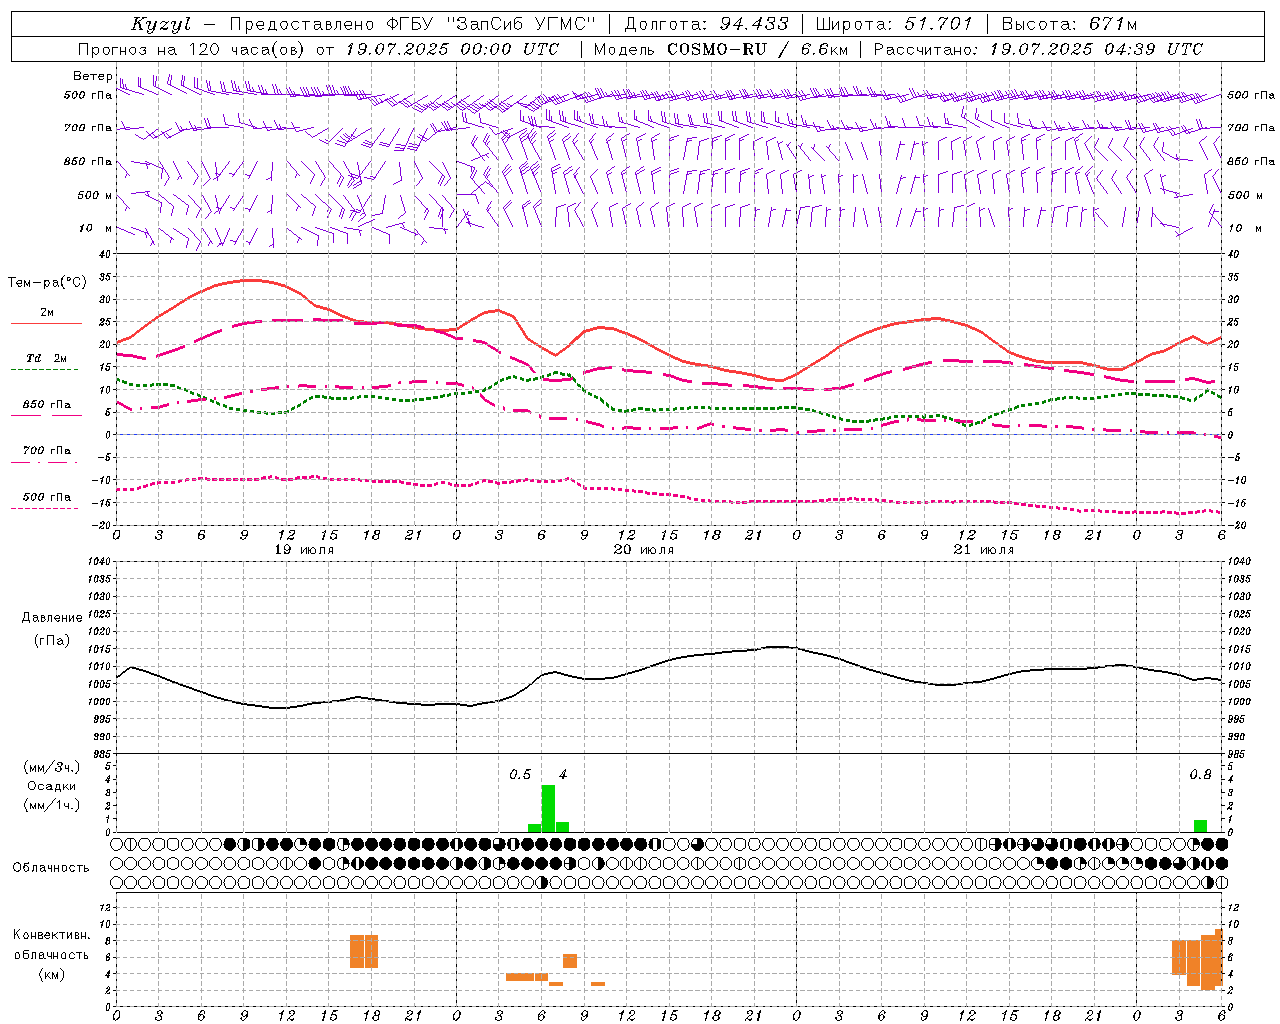Image resolution: width=1280 pixels, height=1024 pixels.
Task: Click the 'Давление' pressure panel label
Action: click(x=52, y=618)
